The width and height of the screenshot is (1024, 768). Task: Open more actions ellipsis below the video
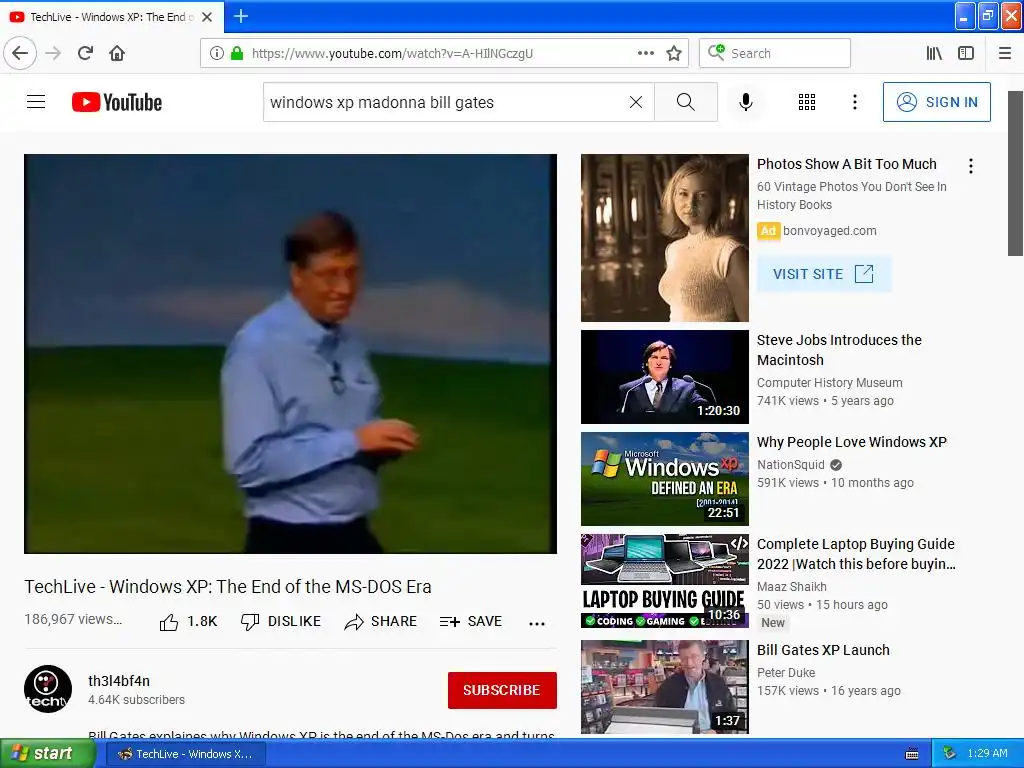537,624
